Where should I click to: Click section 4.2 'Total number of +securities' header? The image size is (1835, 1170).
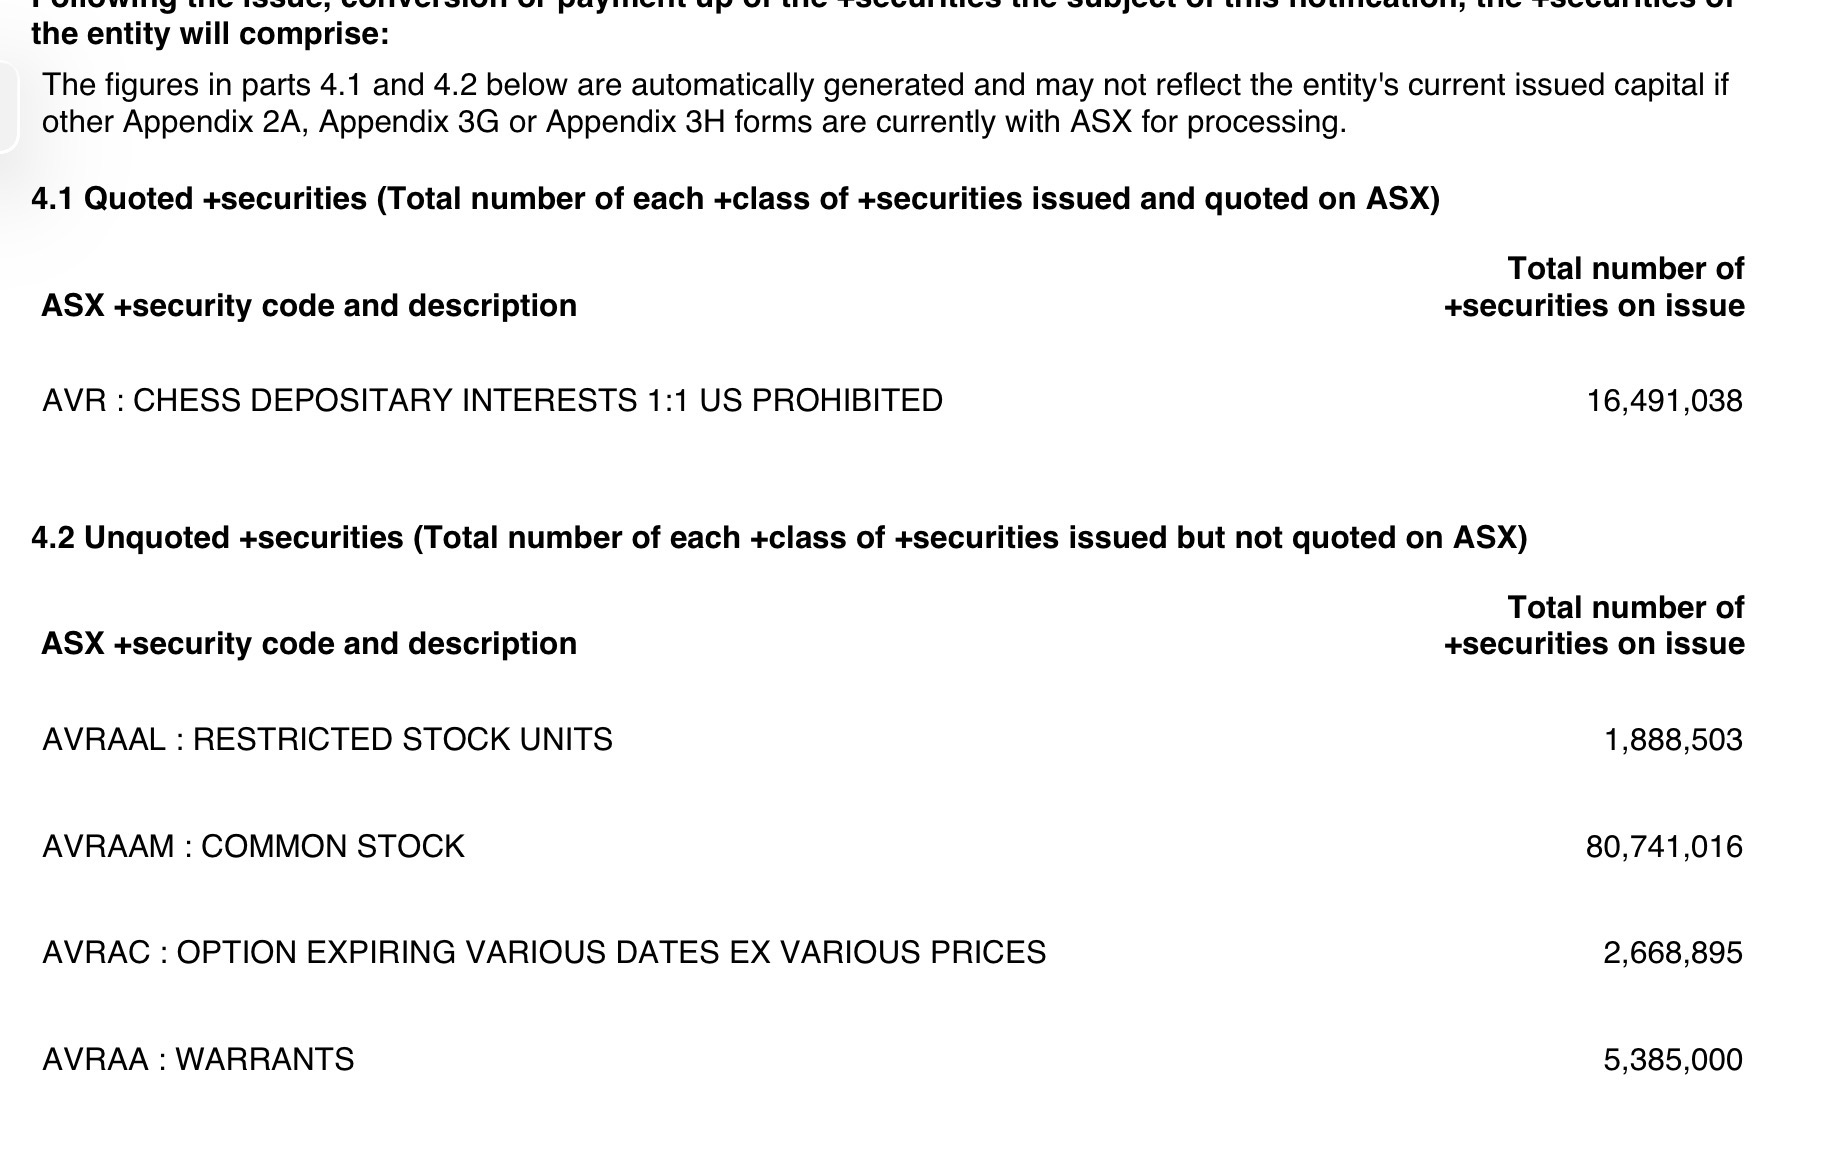(x=1594, y=626)
